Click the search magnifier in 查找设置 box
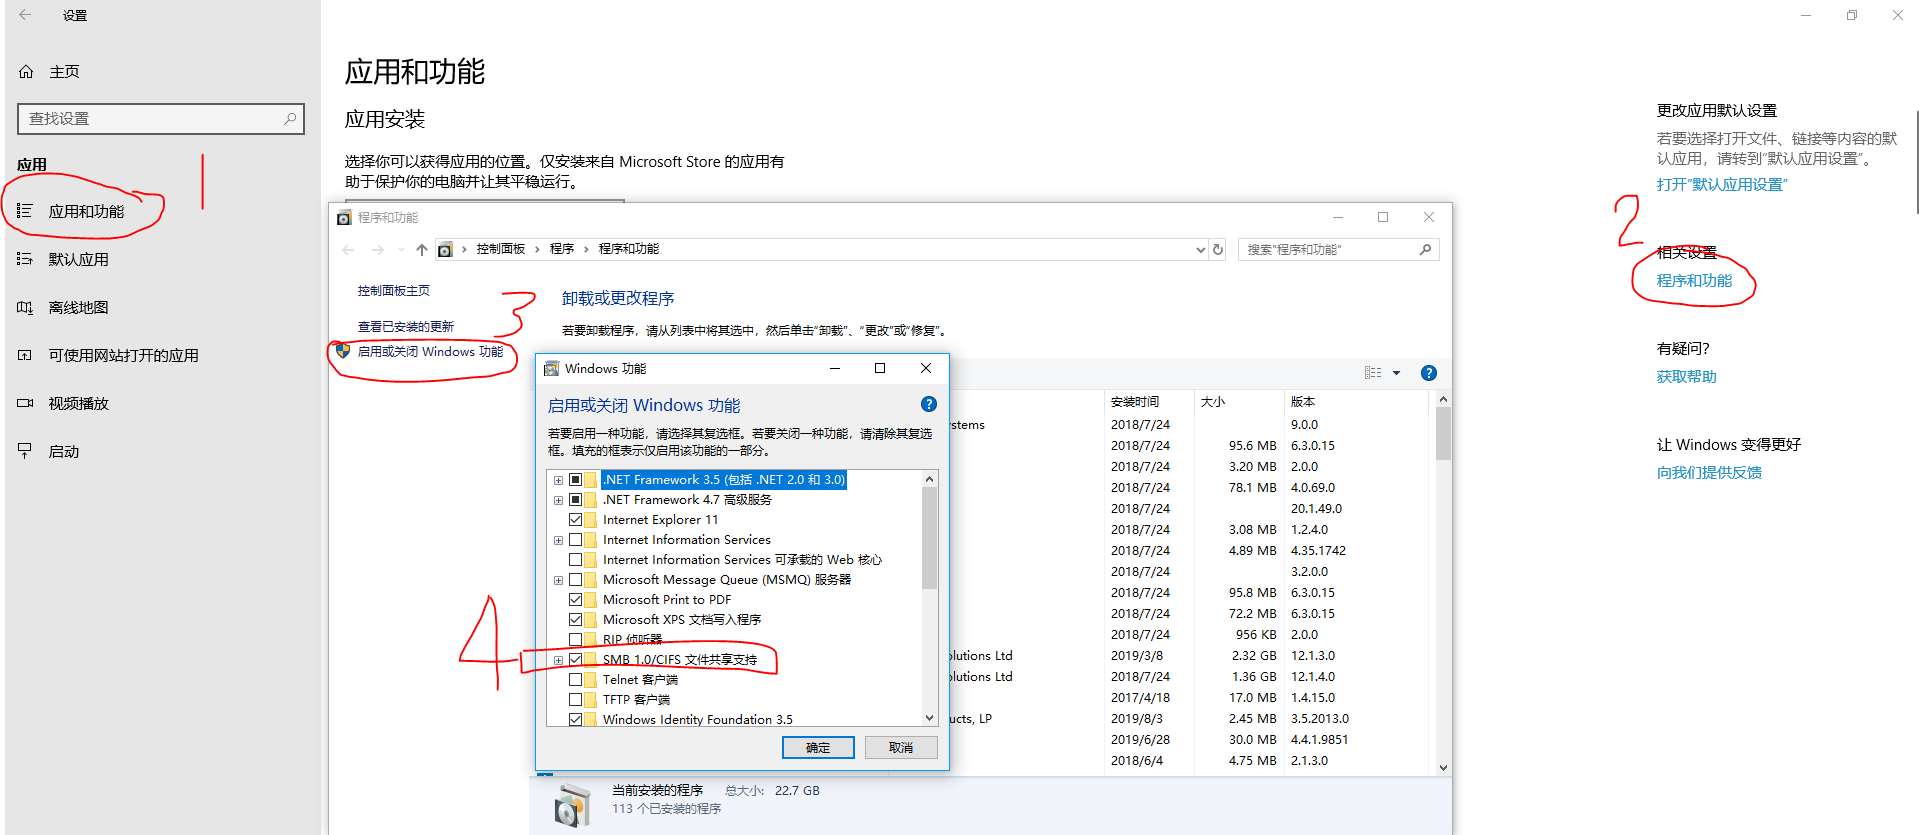 (290, 118)
